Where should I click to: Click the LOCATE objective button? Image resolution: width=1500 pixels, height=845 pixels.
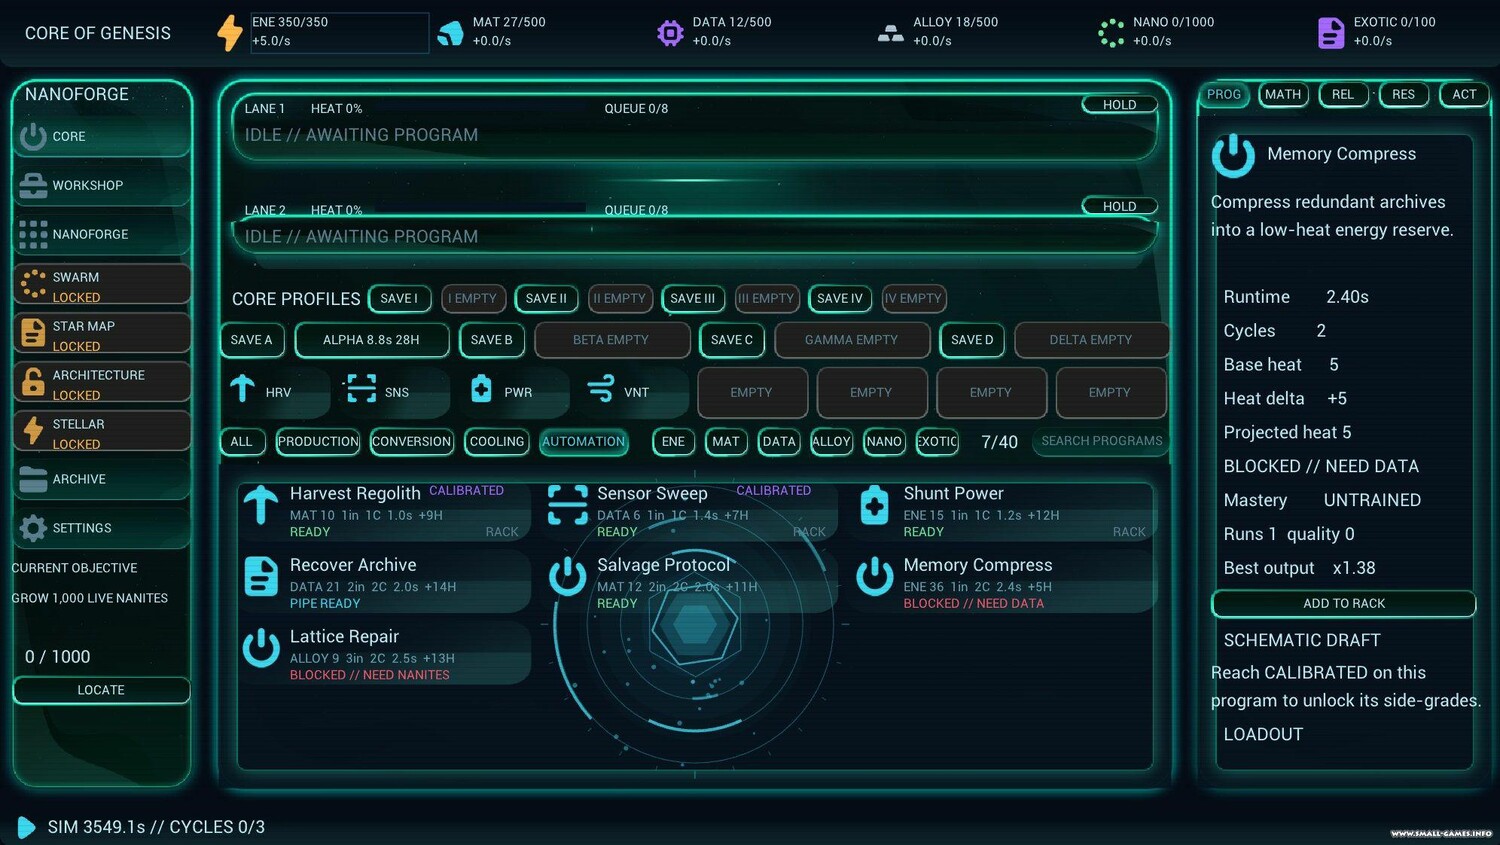101,690
